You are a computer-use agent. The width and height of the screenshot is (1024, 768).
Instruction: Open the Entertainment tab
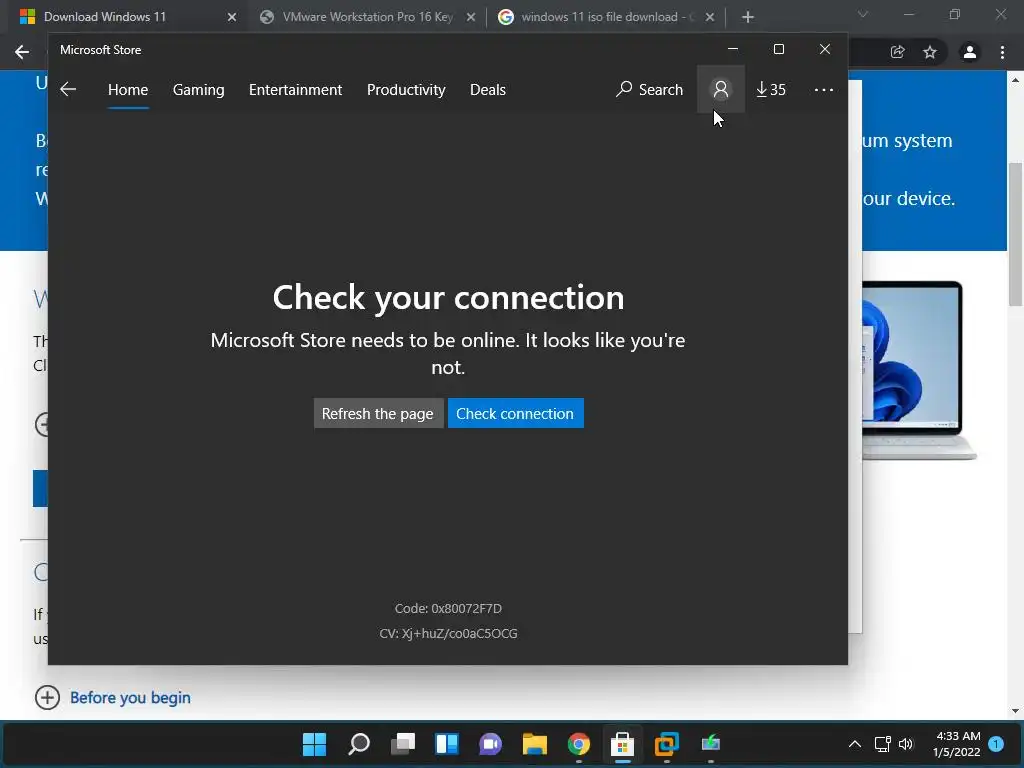coord(295,89)
